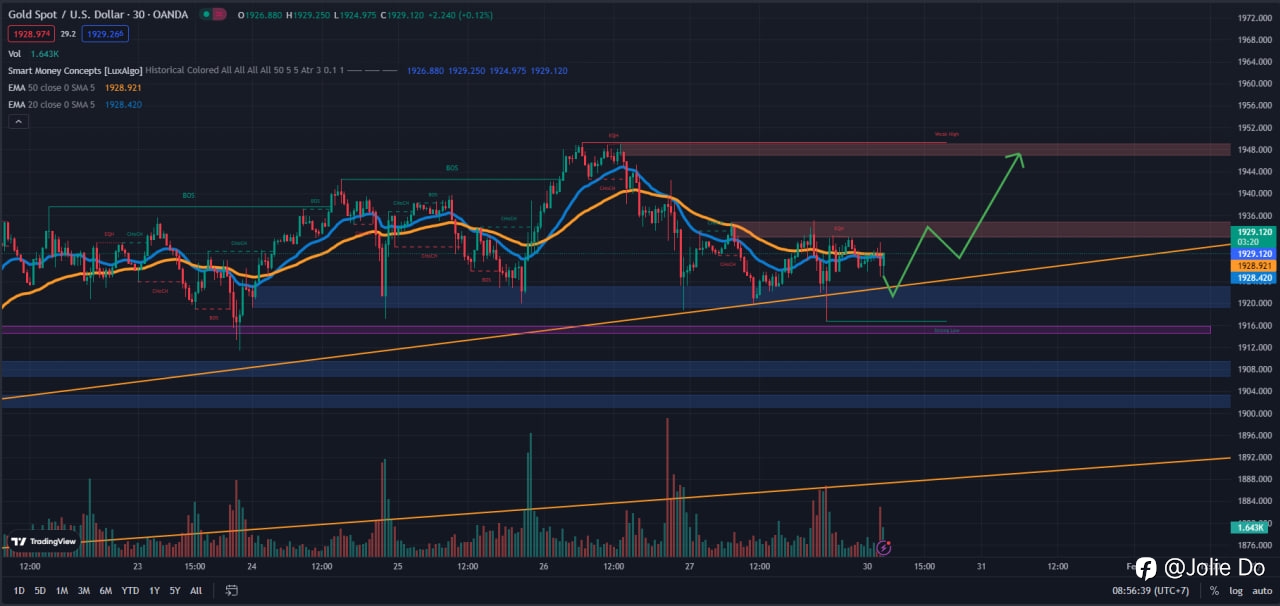Click the red sell price 1928.97 button
The height and width of the screenshot is (606, 1280).
(x=31, y=34)
